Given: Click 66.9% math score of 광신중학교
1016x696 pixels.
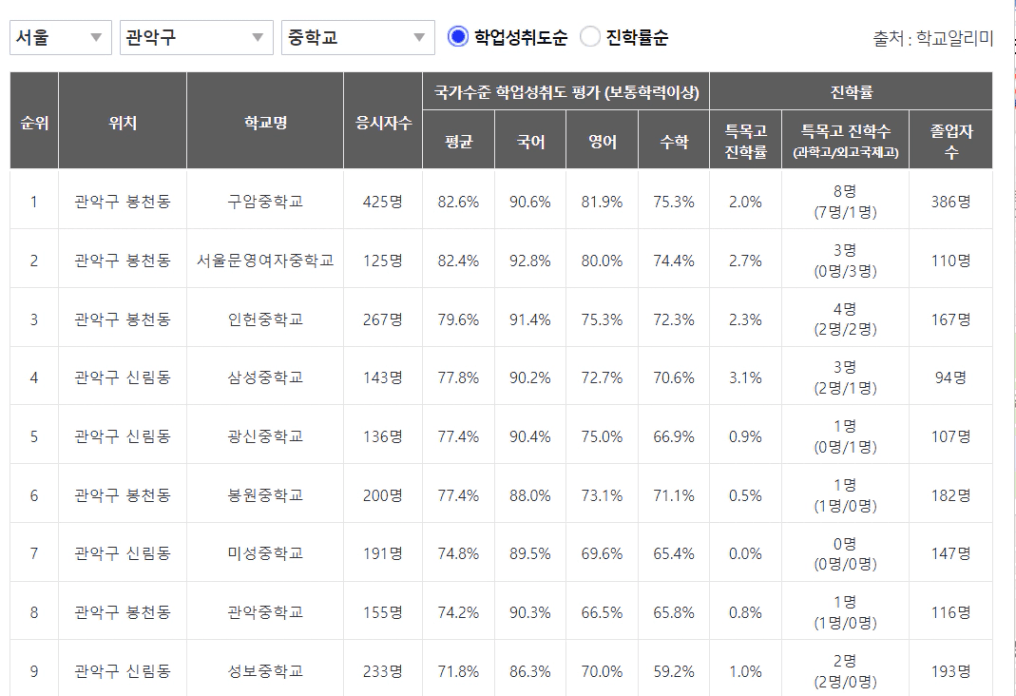Looking at the screenshot, I should pyautogui.click(x=673, y=436).
